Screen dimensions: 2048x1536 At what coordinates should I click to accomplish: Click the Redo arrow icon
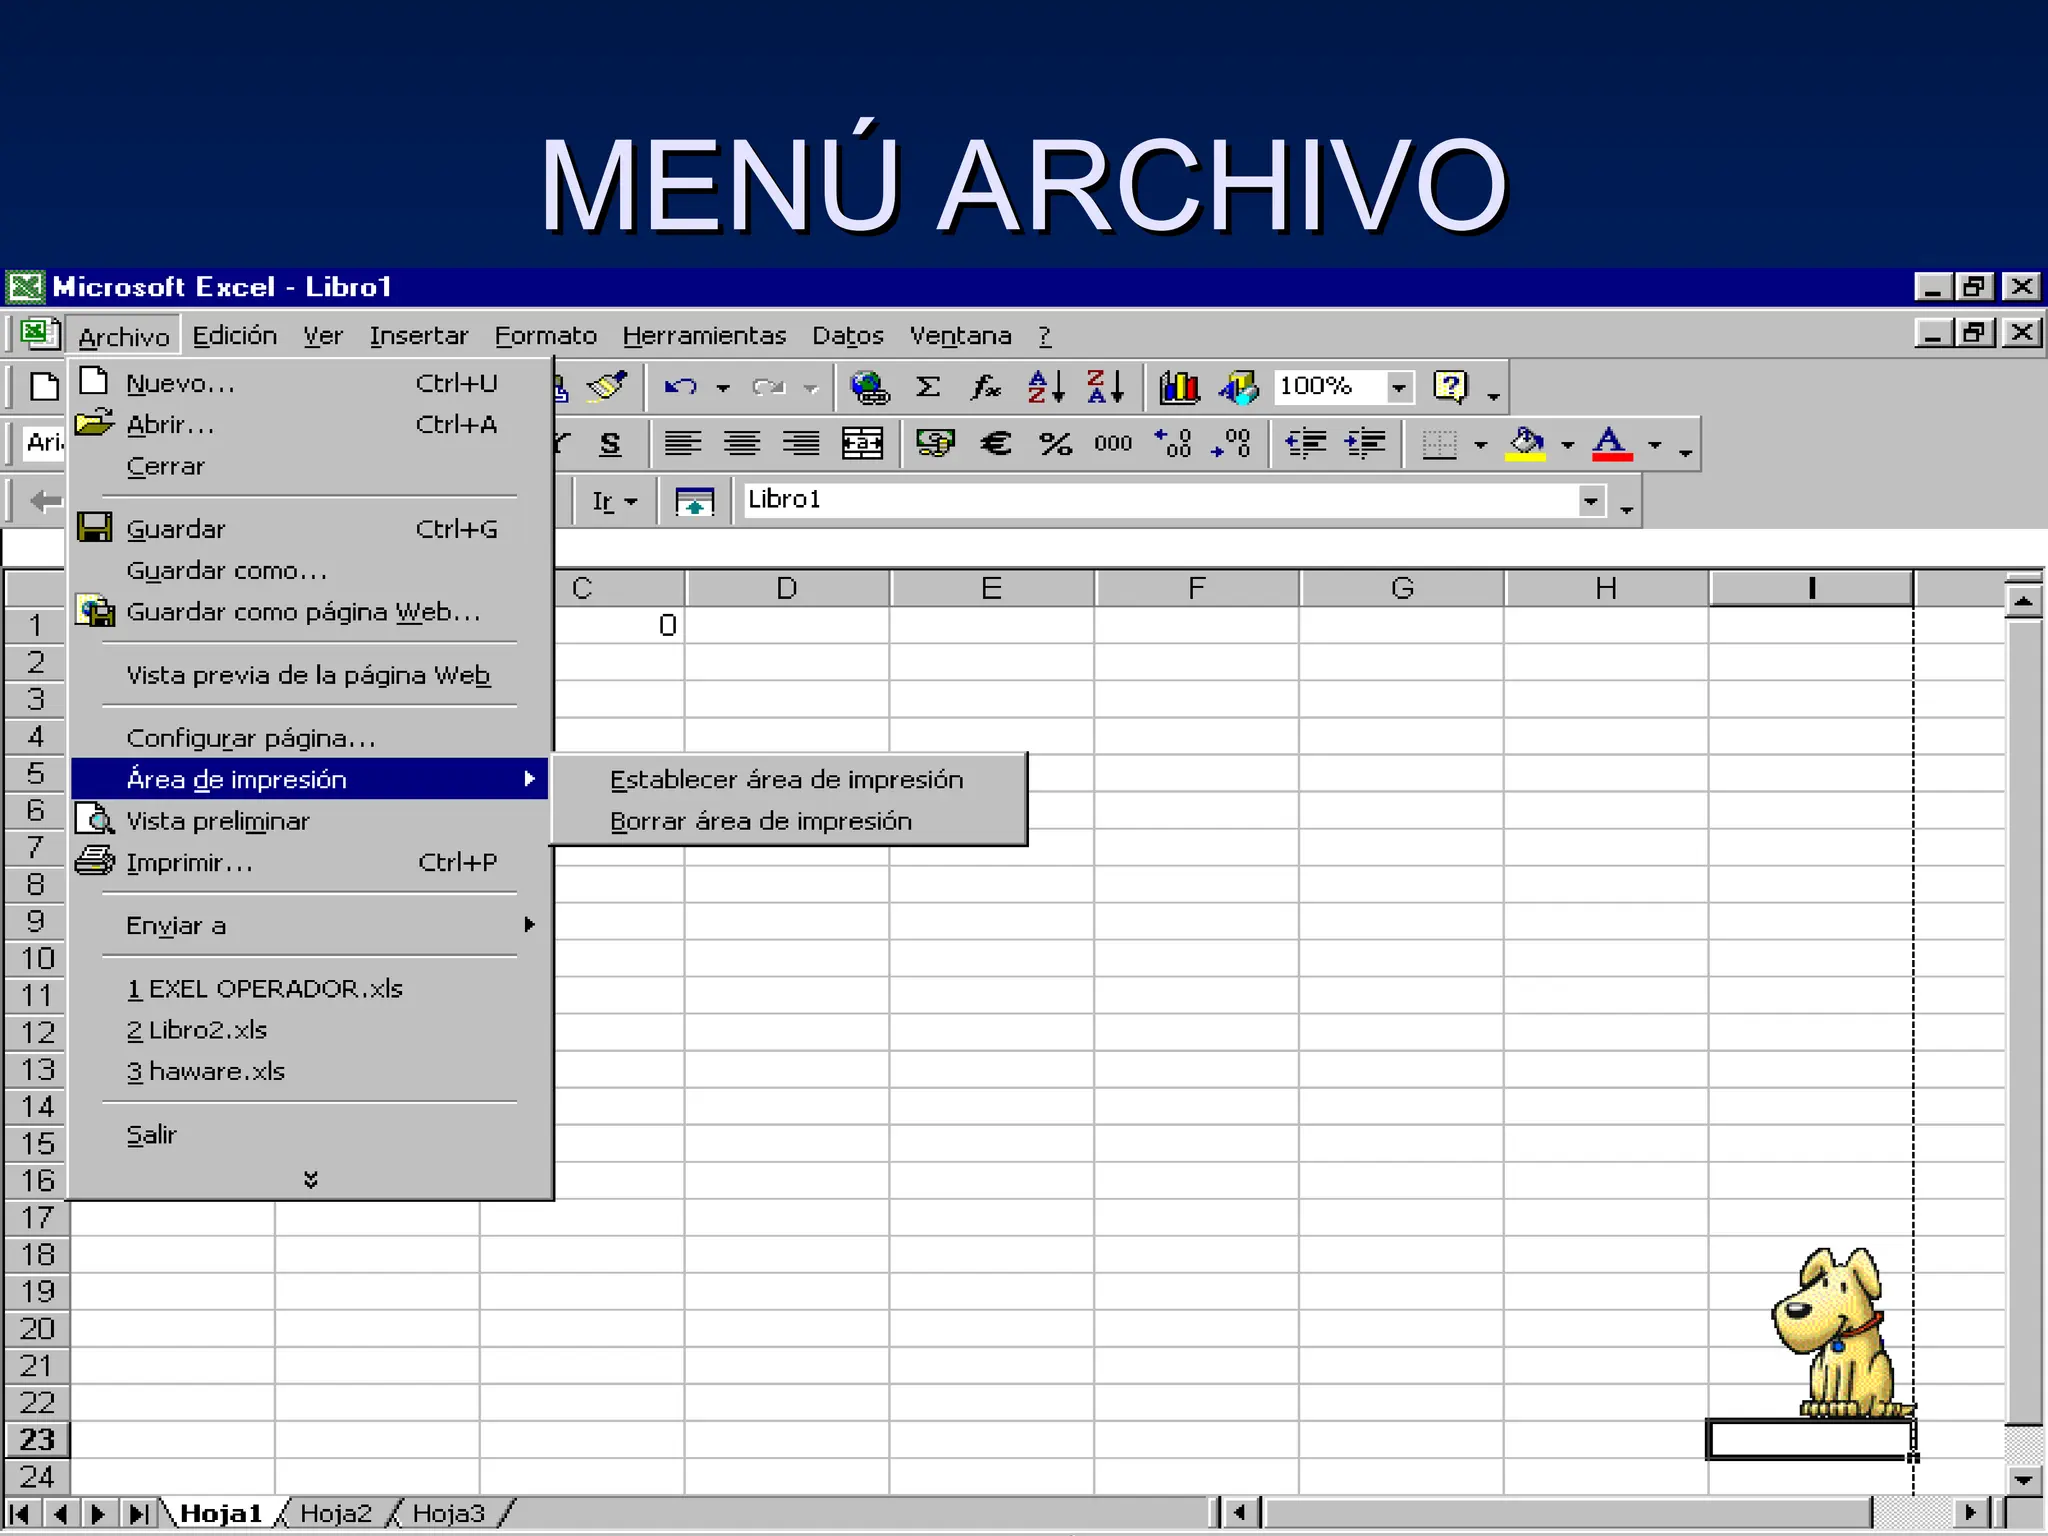pyautogui.click(x=769, y=387)
